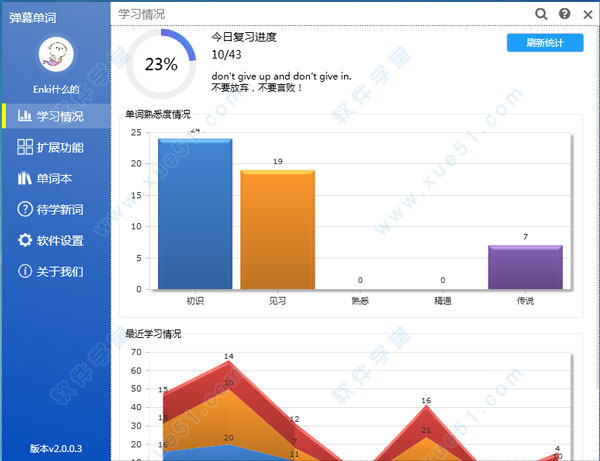600x461 pixels.
Task: Click the quote don't give up text
Action: click(x=281, y=76)
